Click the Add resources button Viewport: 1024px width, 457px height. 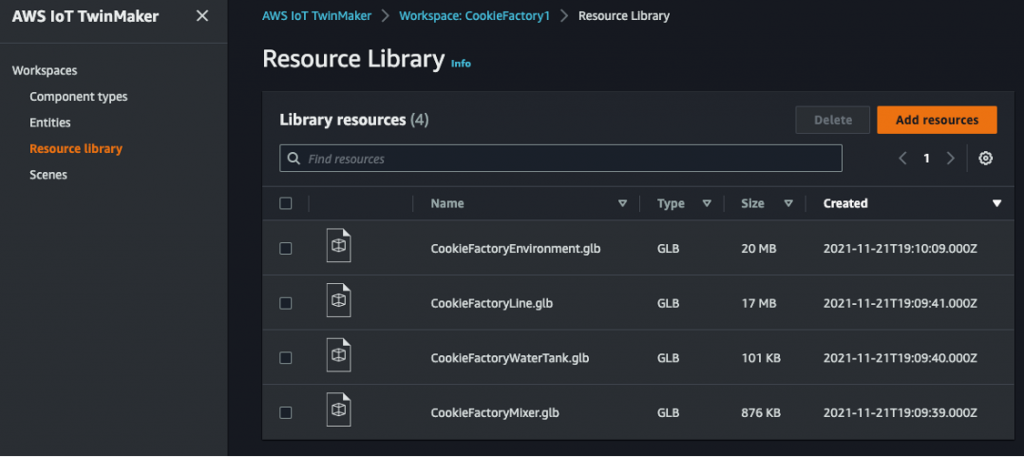936,120
